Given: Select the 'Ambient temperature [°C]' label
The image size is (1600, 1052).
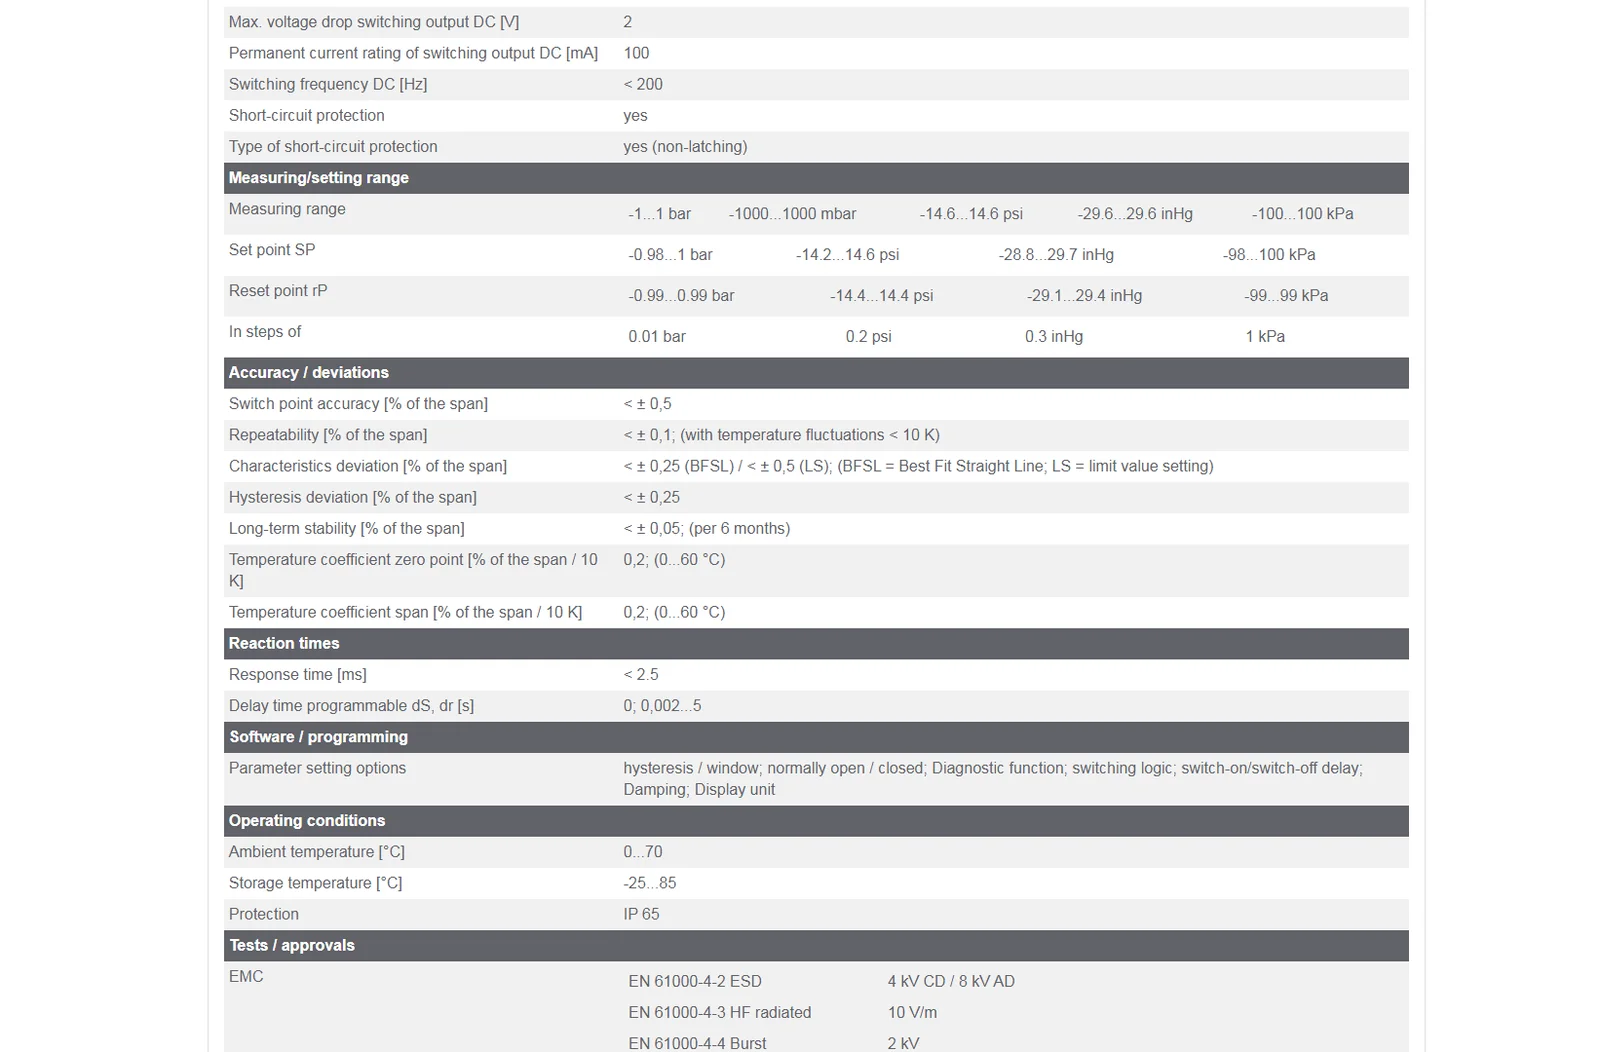Looking at the screenshot, I should 317,852.
